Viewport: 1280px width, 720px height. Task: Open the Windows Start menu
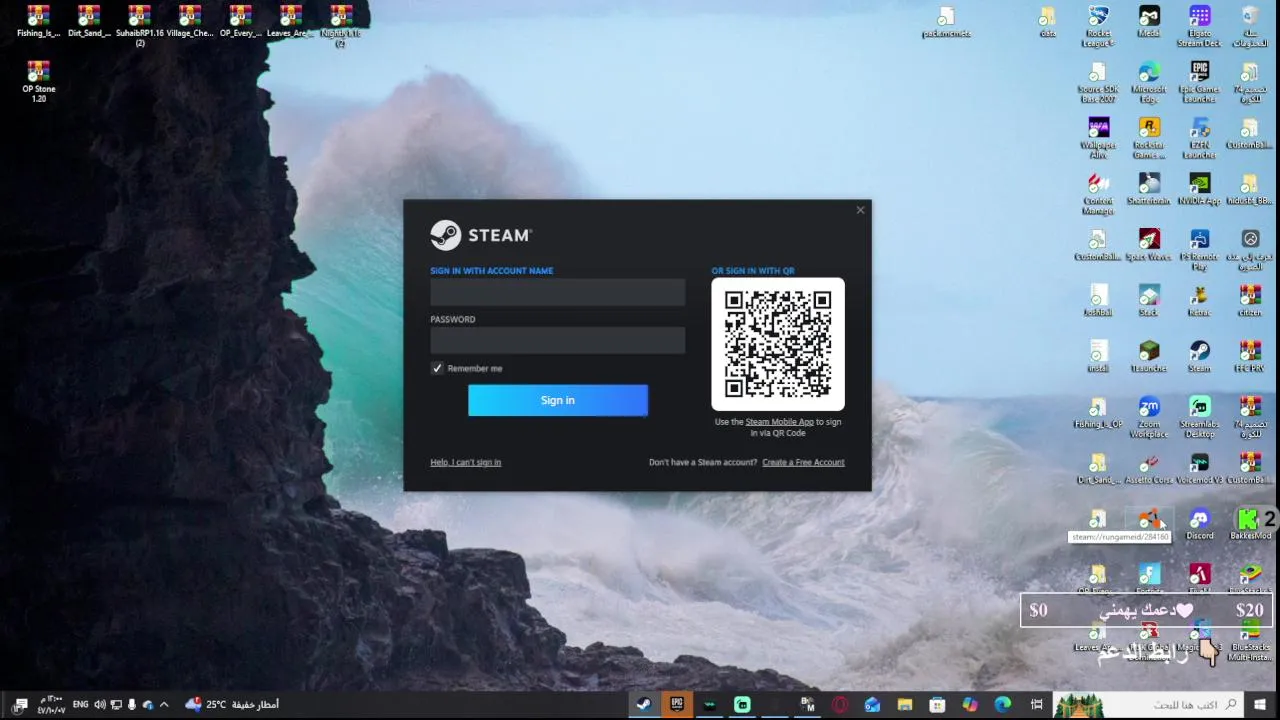(x=1259, y=705)
